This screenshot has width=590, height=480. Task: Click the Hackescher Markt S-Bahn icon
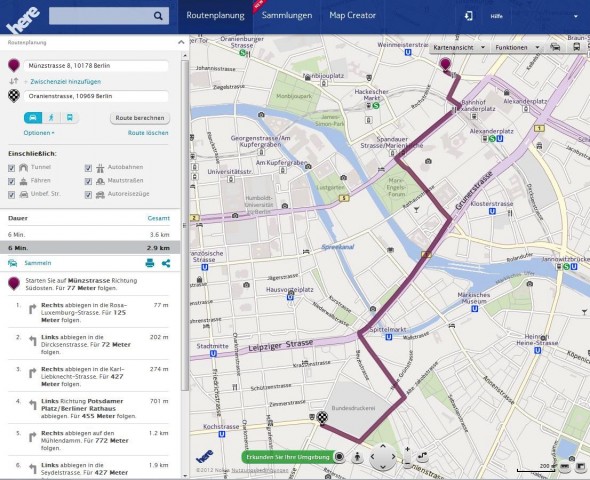[x=376, y=106]
